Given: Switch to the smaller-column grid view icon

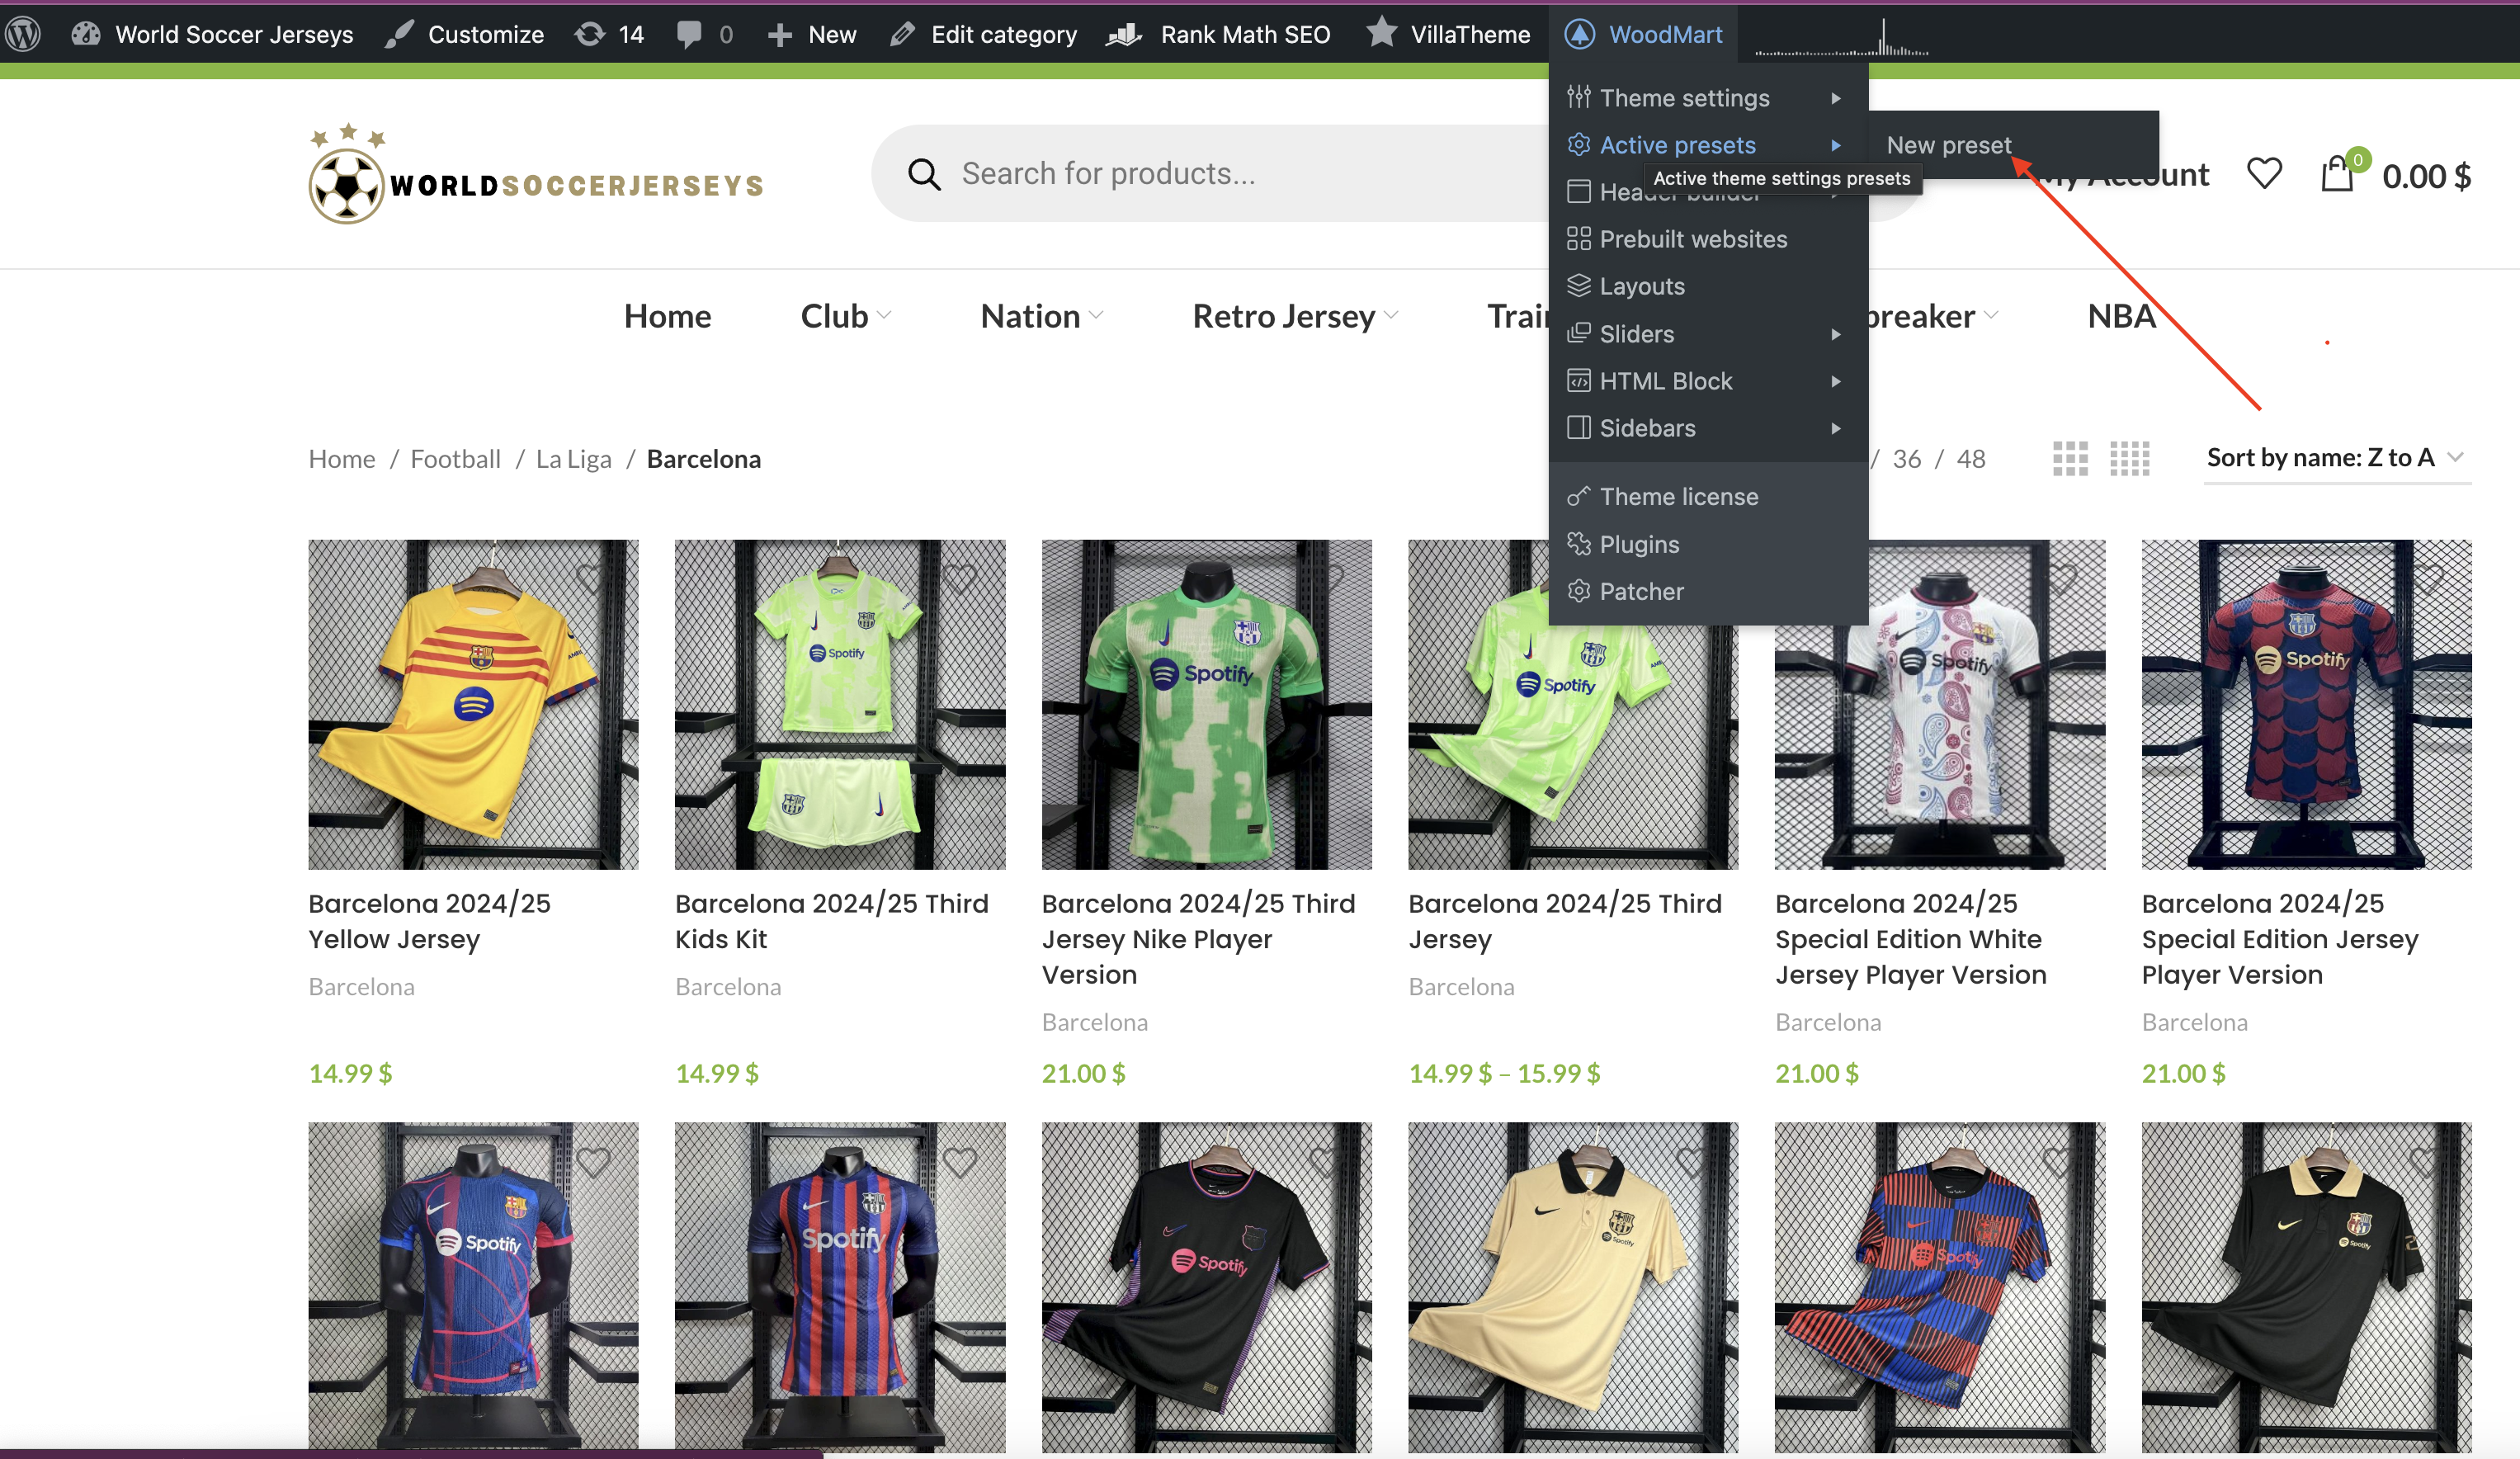Looking at the screenshot, I should tap(2070, 459).
